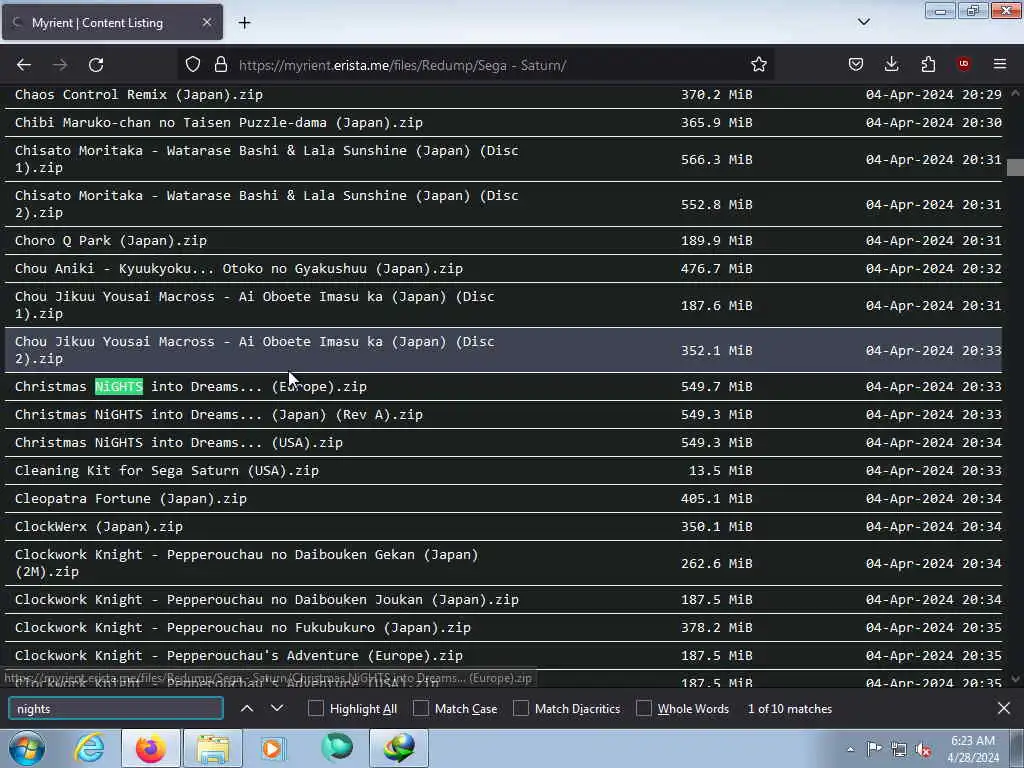
Task: Close the Myrient Content Listing tab
Action: click(x=206, y=22)
